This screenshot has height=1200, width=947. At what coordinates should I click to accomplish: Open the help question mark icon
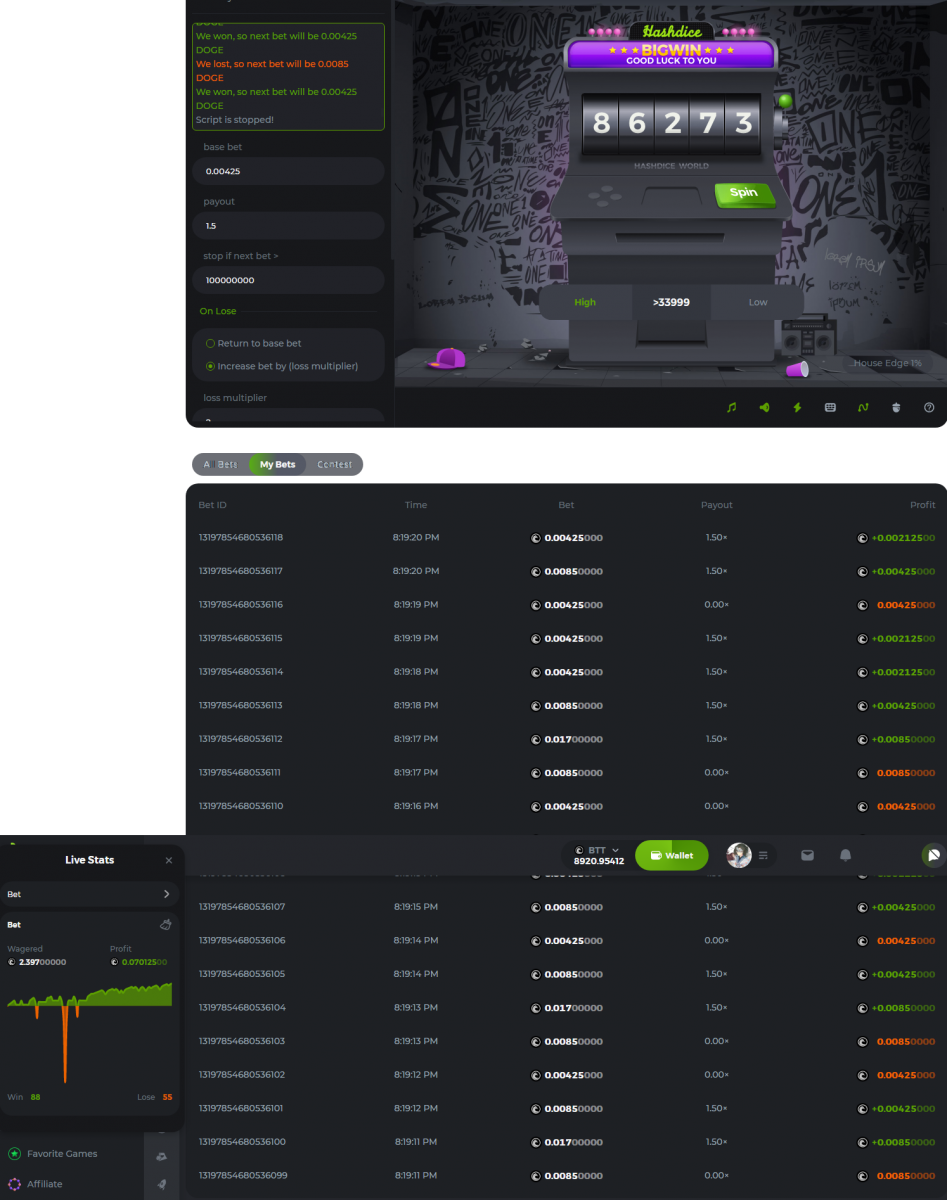[929, 408]
